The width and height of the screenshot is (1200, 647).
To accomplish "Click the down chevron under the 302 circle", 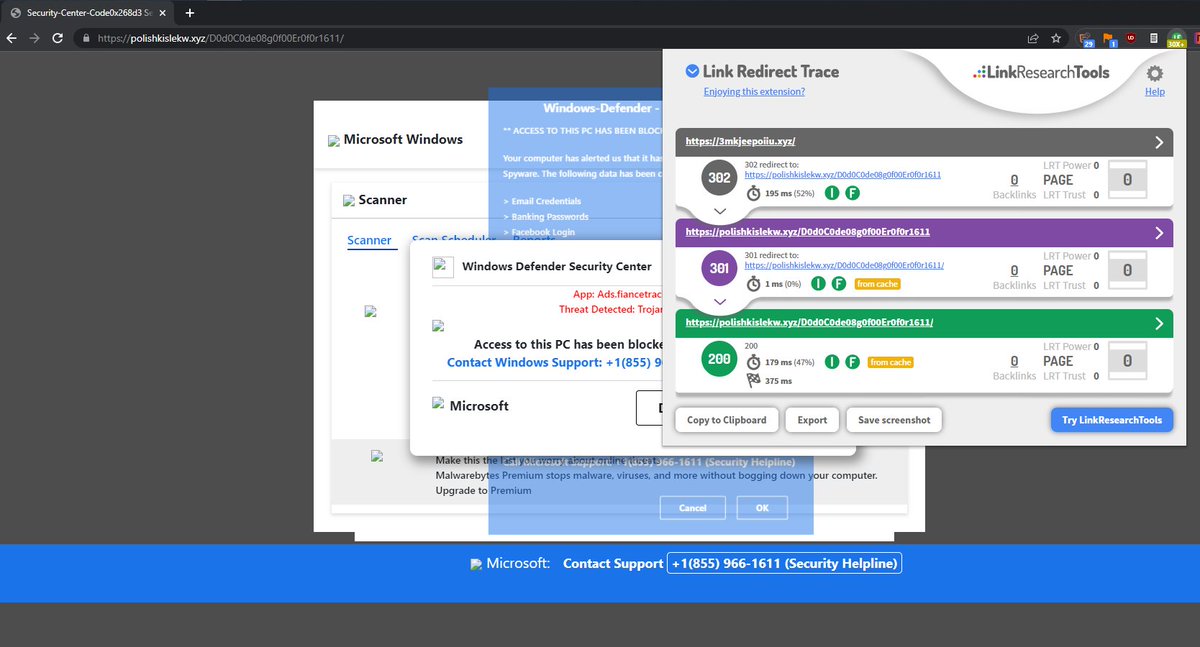I will coord(719,211).
